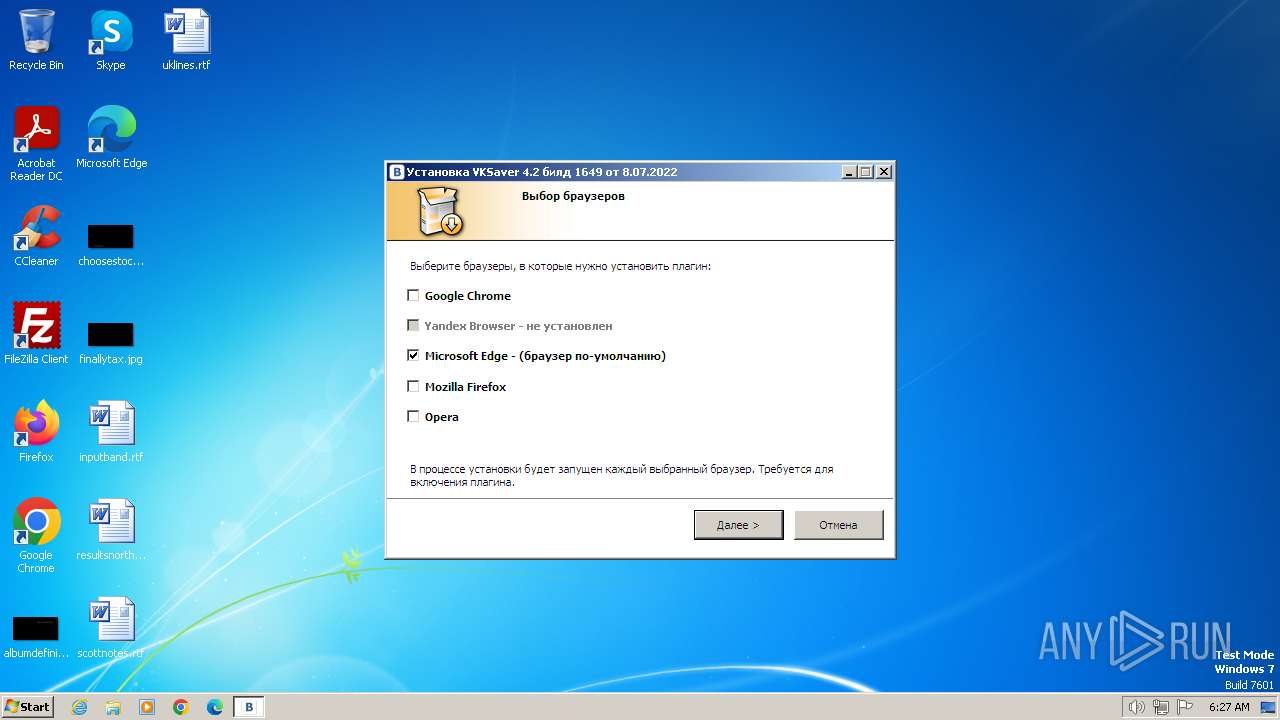Open the Start menu
The height and width of the screenshot is (720, 1280).
tap(28, 707)
